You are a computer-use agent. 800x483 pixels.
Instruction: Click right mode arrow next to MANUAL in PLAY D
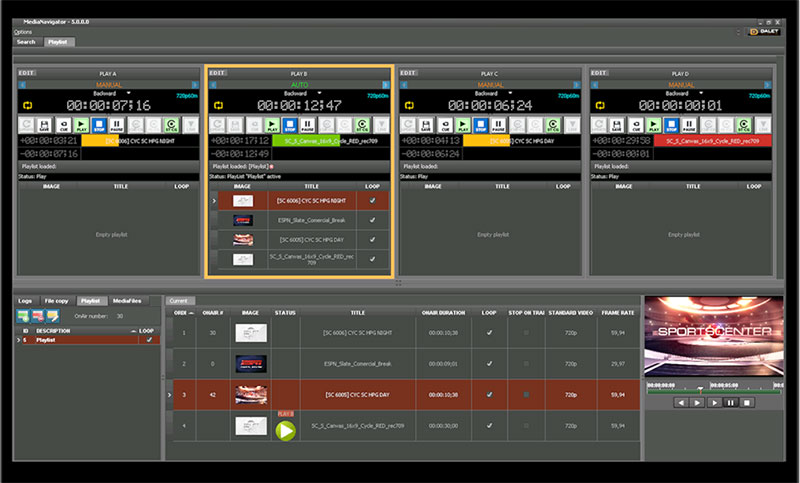[767, 85]
